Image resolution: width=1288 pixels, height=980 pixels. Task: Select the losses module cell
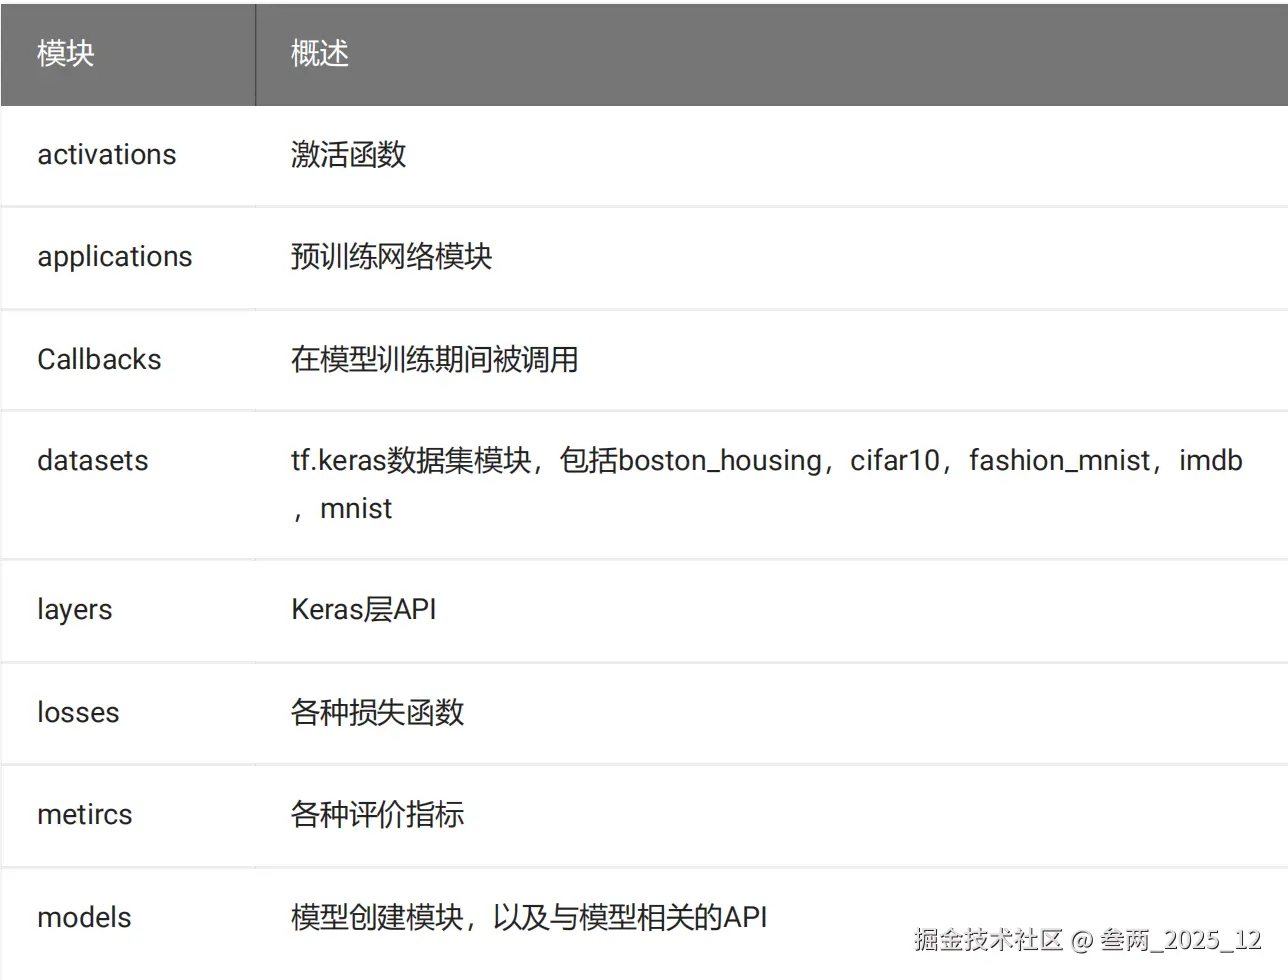(x=78, y=713)
